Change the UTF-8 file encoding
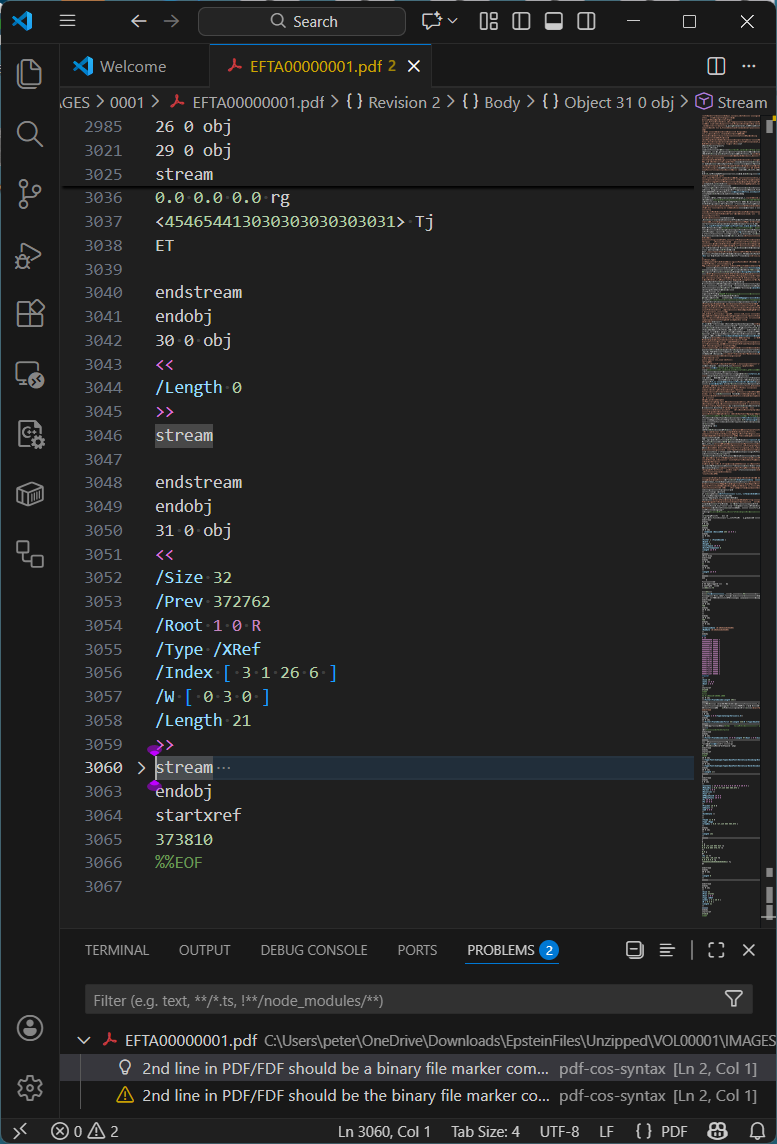 559,1132
